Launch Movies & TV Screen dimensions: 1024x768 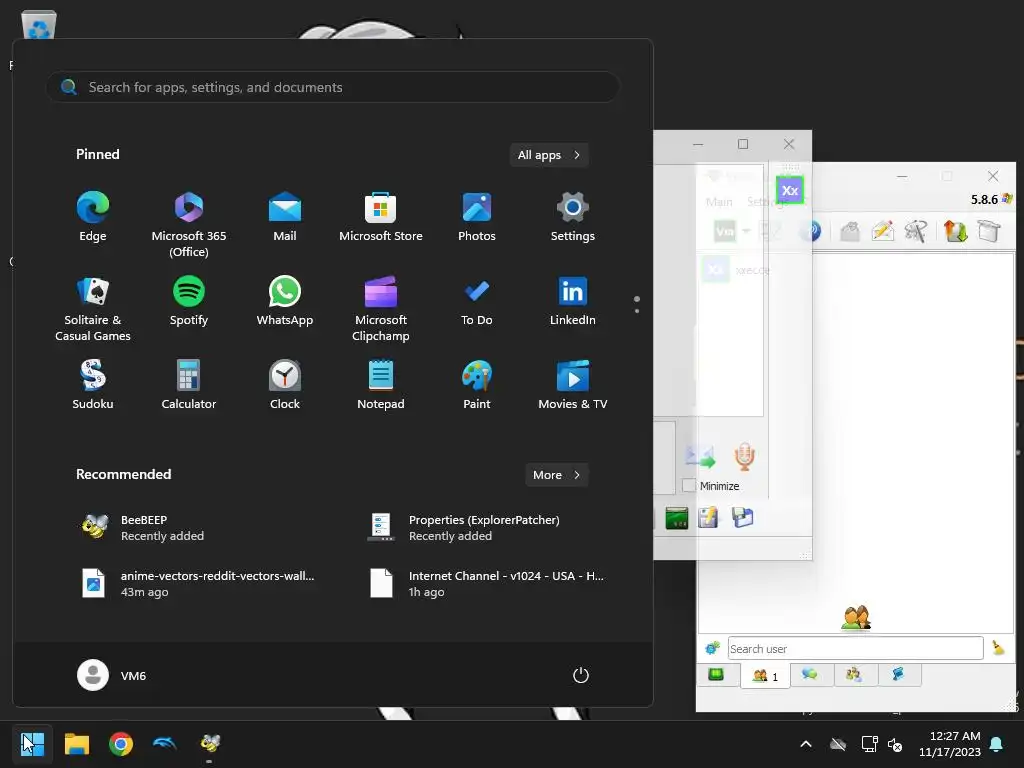[x=573, y=385]
